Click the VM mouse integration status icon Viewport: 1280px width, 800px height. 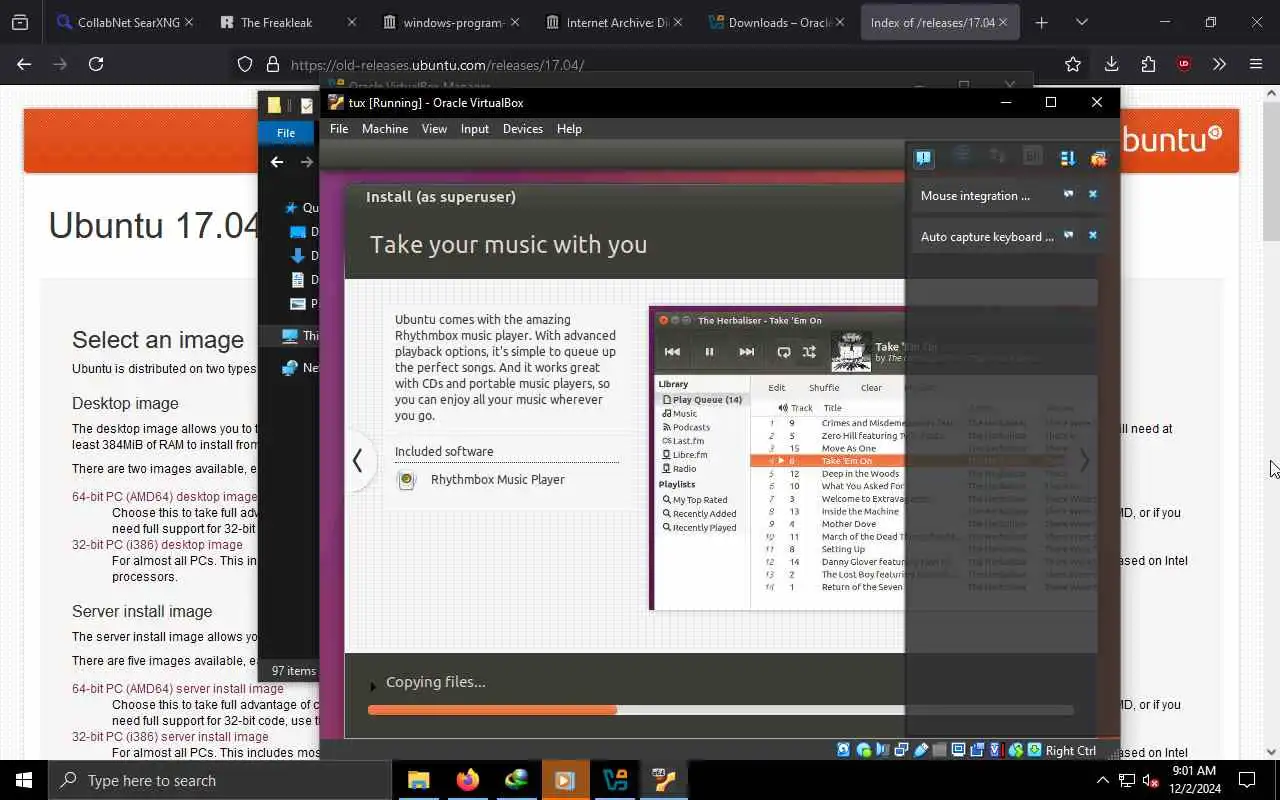[1016, 750]
